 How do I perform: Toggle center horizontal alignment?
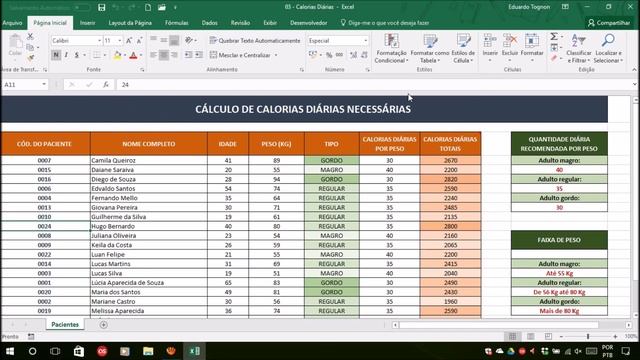[x=164, y=55]
